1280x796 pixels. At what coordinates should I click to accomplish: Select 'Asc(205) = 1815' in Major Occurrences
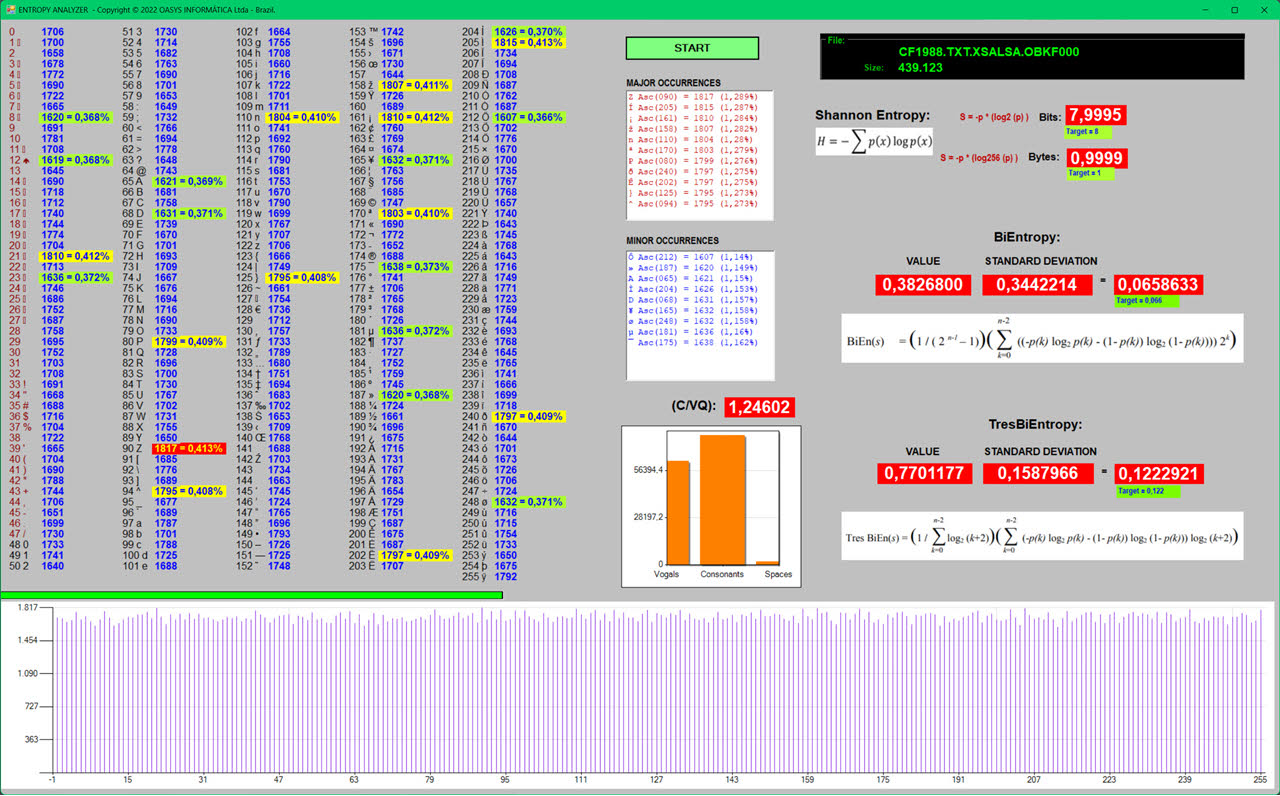(x=690, y=107)
